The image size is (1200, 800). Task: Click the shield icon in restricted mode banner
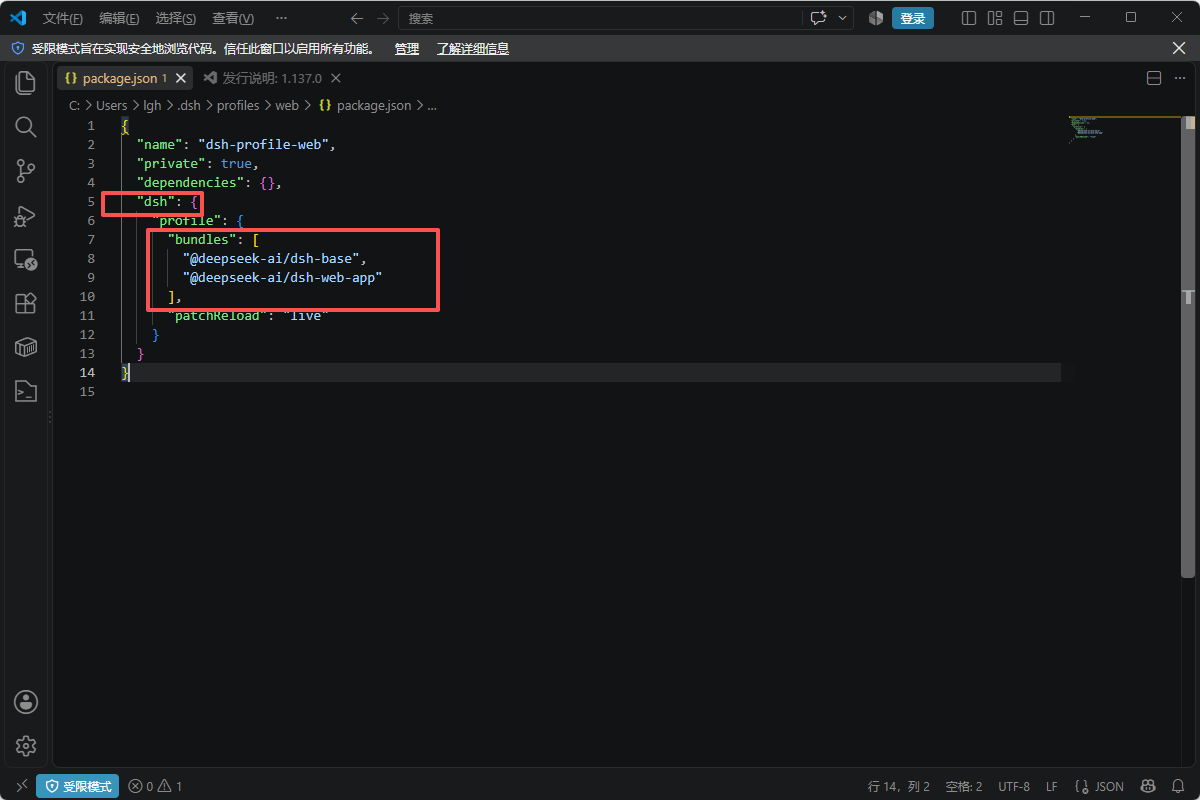point(17,48)
